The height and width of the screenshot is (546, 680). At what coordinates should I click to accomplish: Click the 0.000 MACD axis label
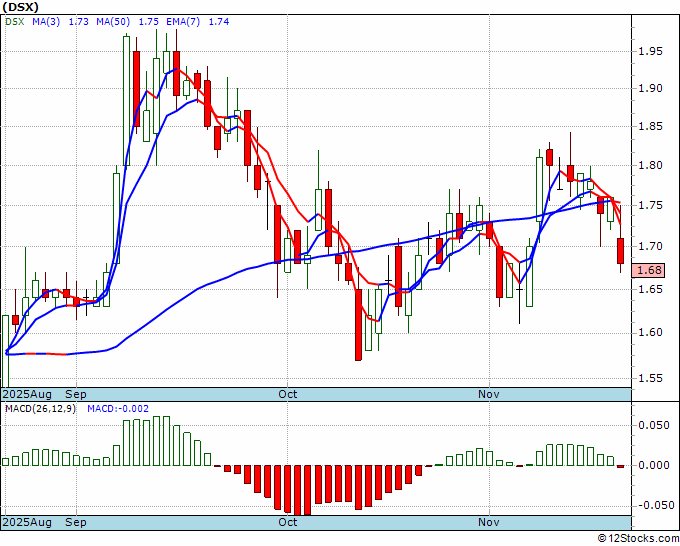654,465
